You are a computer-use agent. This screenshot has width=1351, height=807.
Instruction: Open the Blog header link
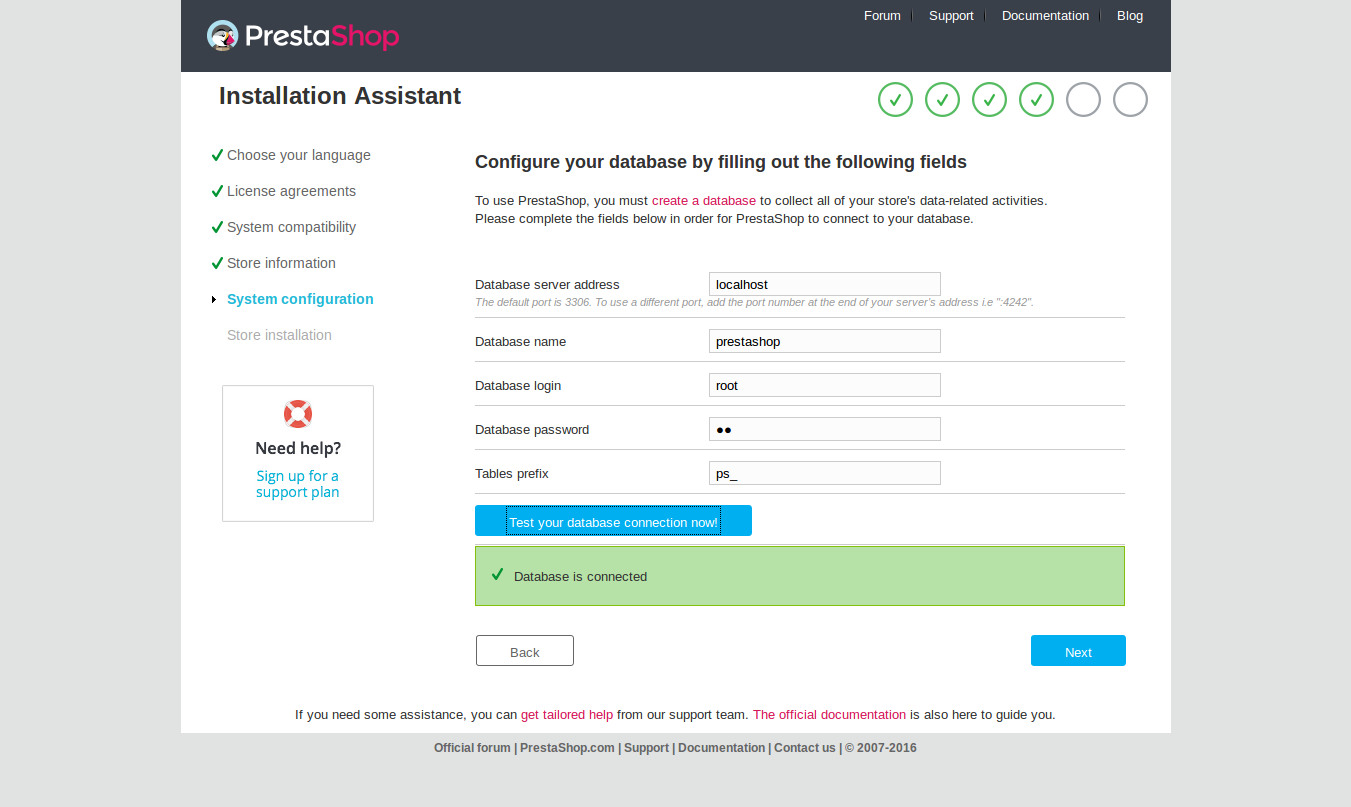pyautogui.click(x=1130, y=16)
